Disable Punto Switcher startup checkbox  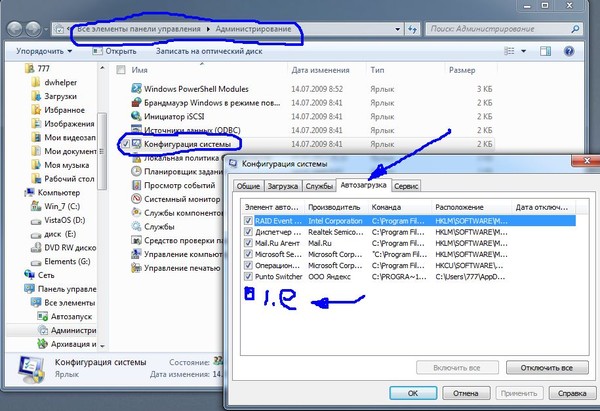coord(248,276)
